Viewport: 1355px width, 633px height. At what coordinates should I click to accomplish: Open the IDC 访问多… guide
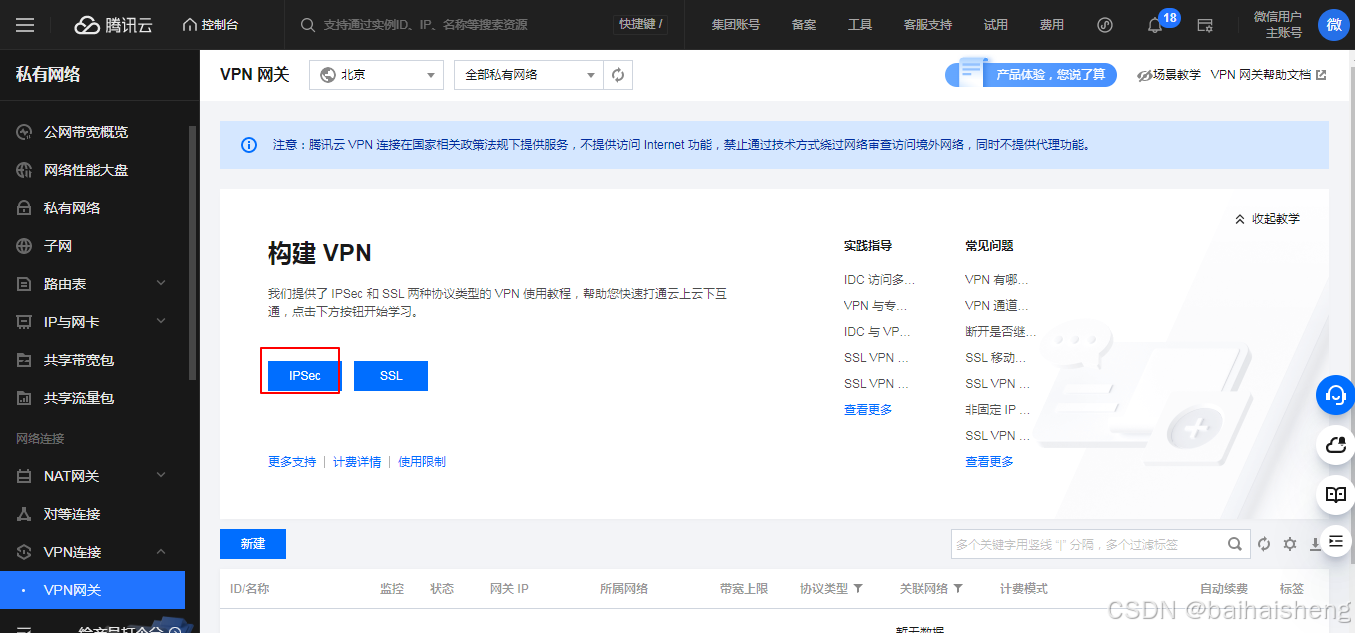pos(879,280)
